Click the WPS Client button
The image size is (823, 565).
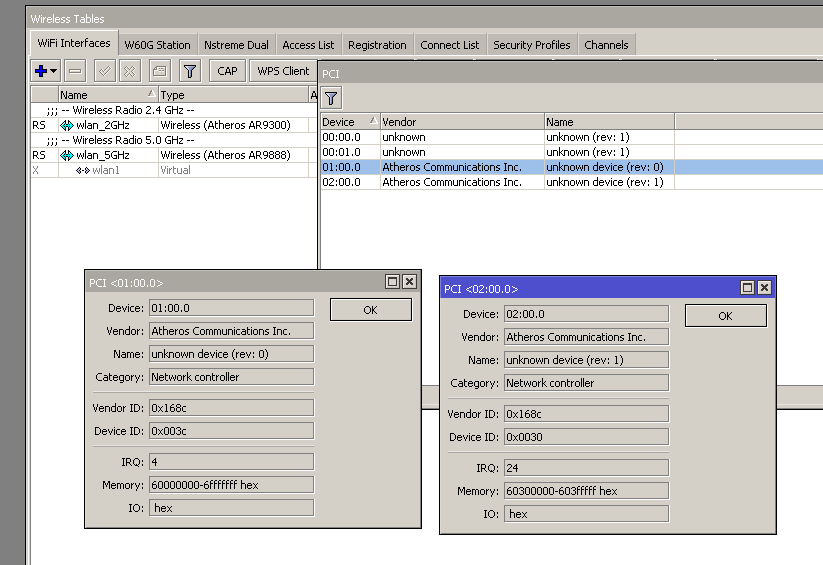[x=283, y=71]
